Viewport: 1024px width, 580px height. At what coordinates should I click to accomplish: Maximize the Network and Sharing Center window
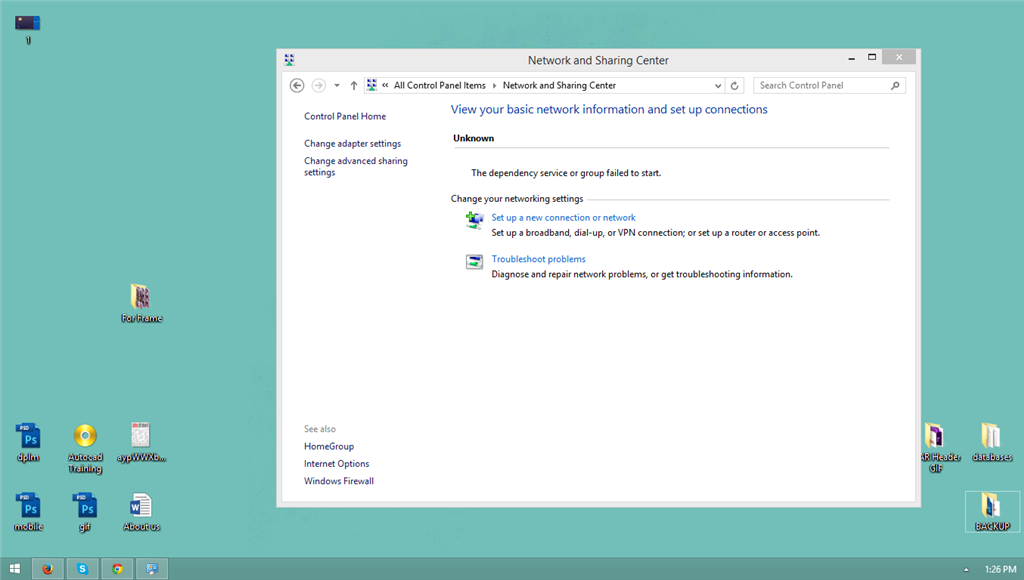point(872,57)
